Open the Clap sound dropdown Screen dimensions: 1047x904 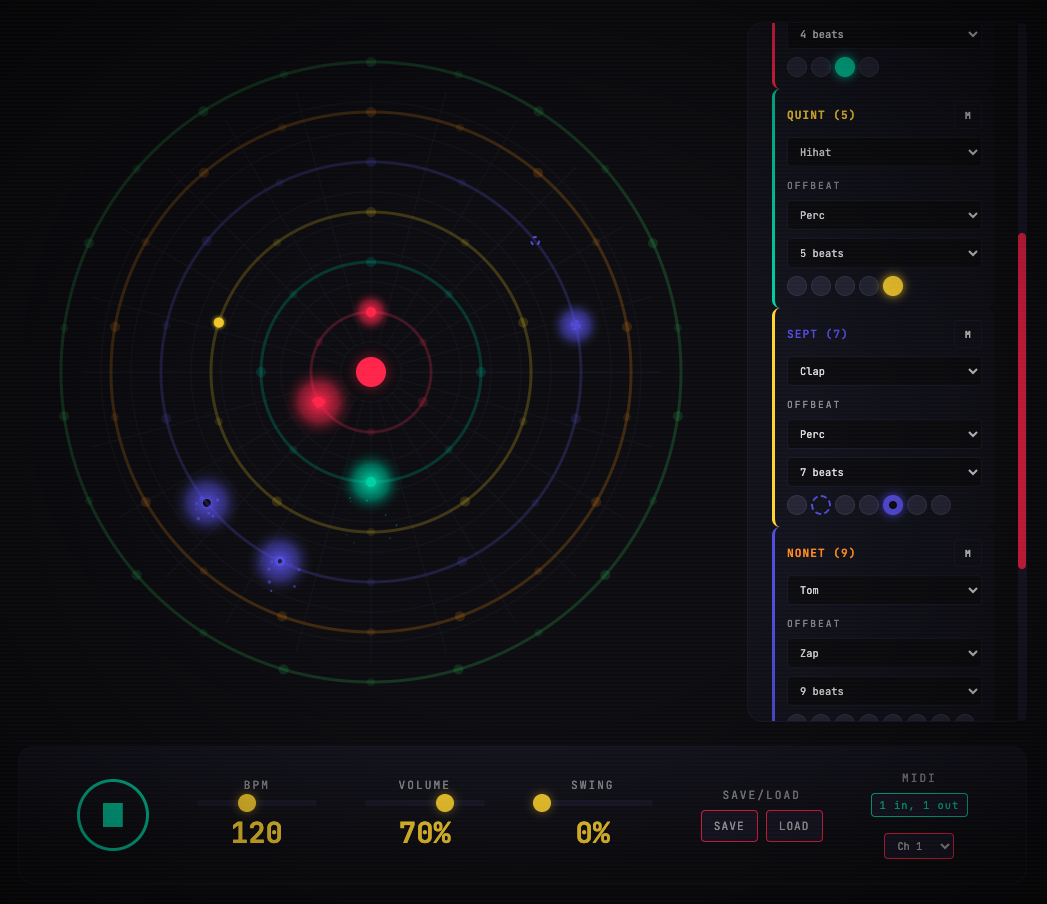(x=884, y=371)
